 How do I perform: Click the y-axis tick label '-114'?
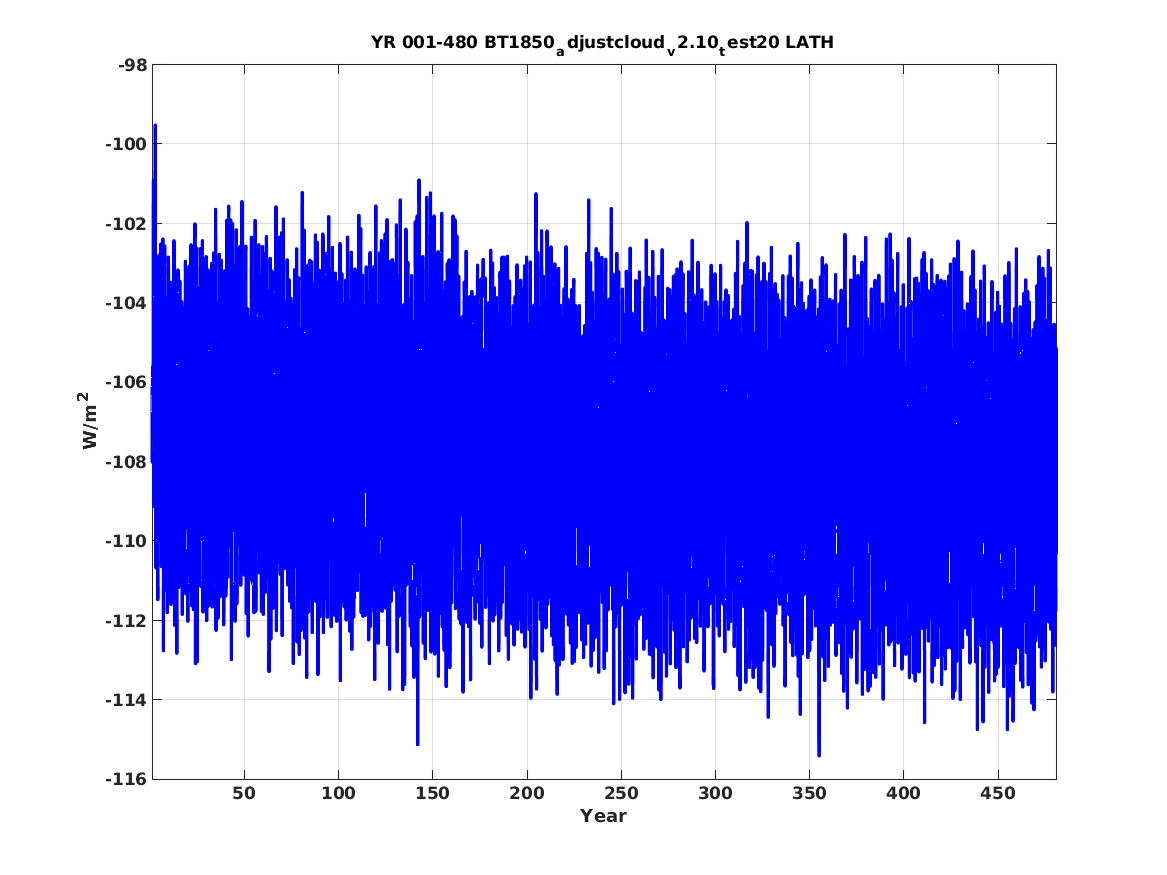tap(126, 700)
